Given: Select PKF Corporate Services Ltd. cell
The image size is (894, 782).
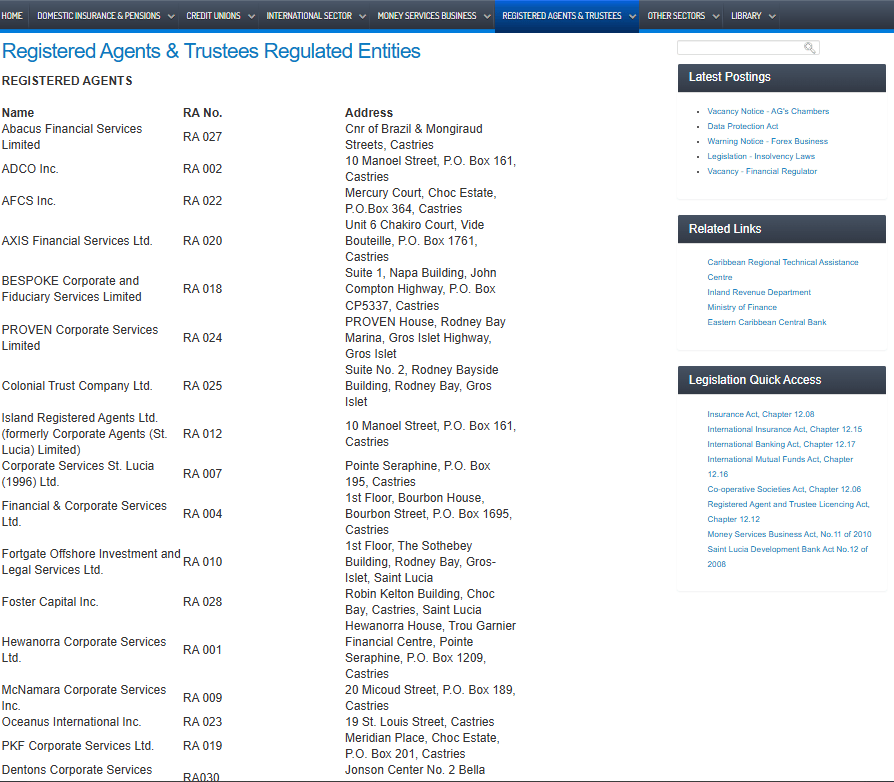Looking at the screenshot, I should coord(78,746).
